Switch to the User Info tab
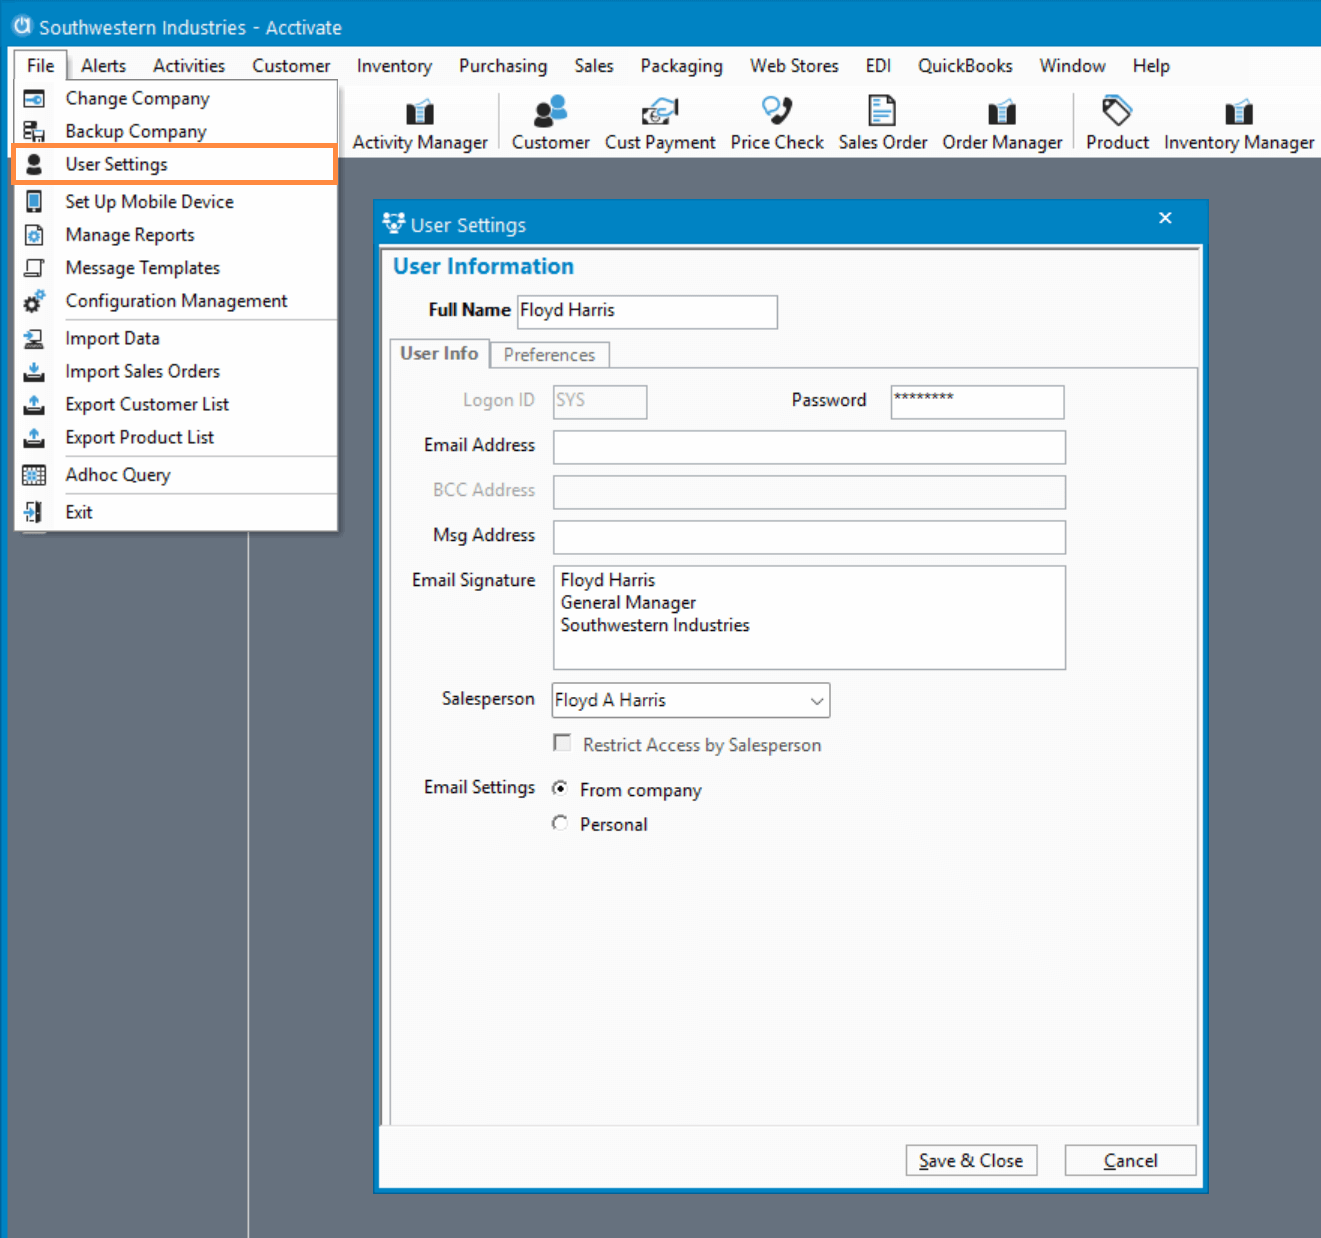The height and width of the screenshot is (1238, 1321). (x=439, y=353)
